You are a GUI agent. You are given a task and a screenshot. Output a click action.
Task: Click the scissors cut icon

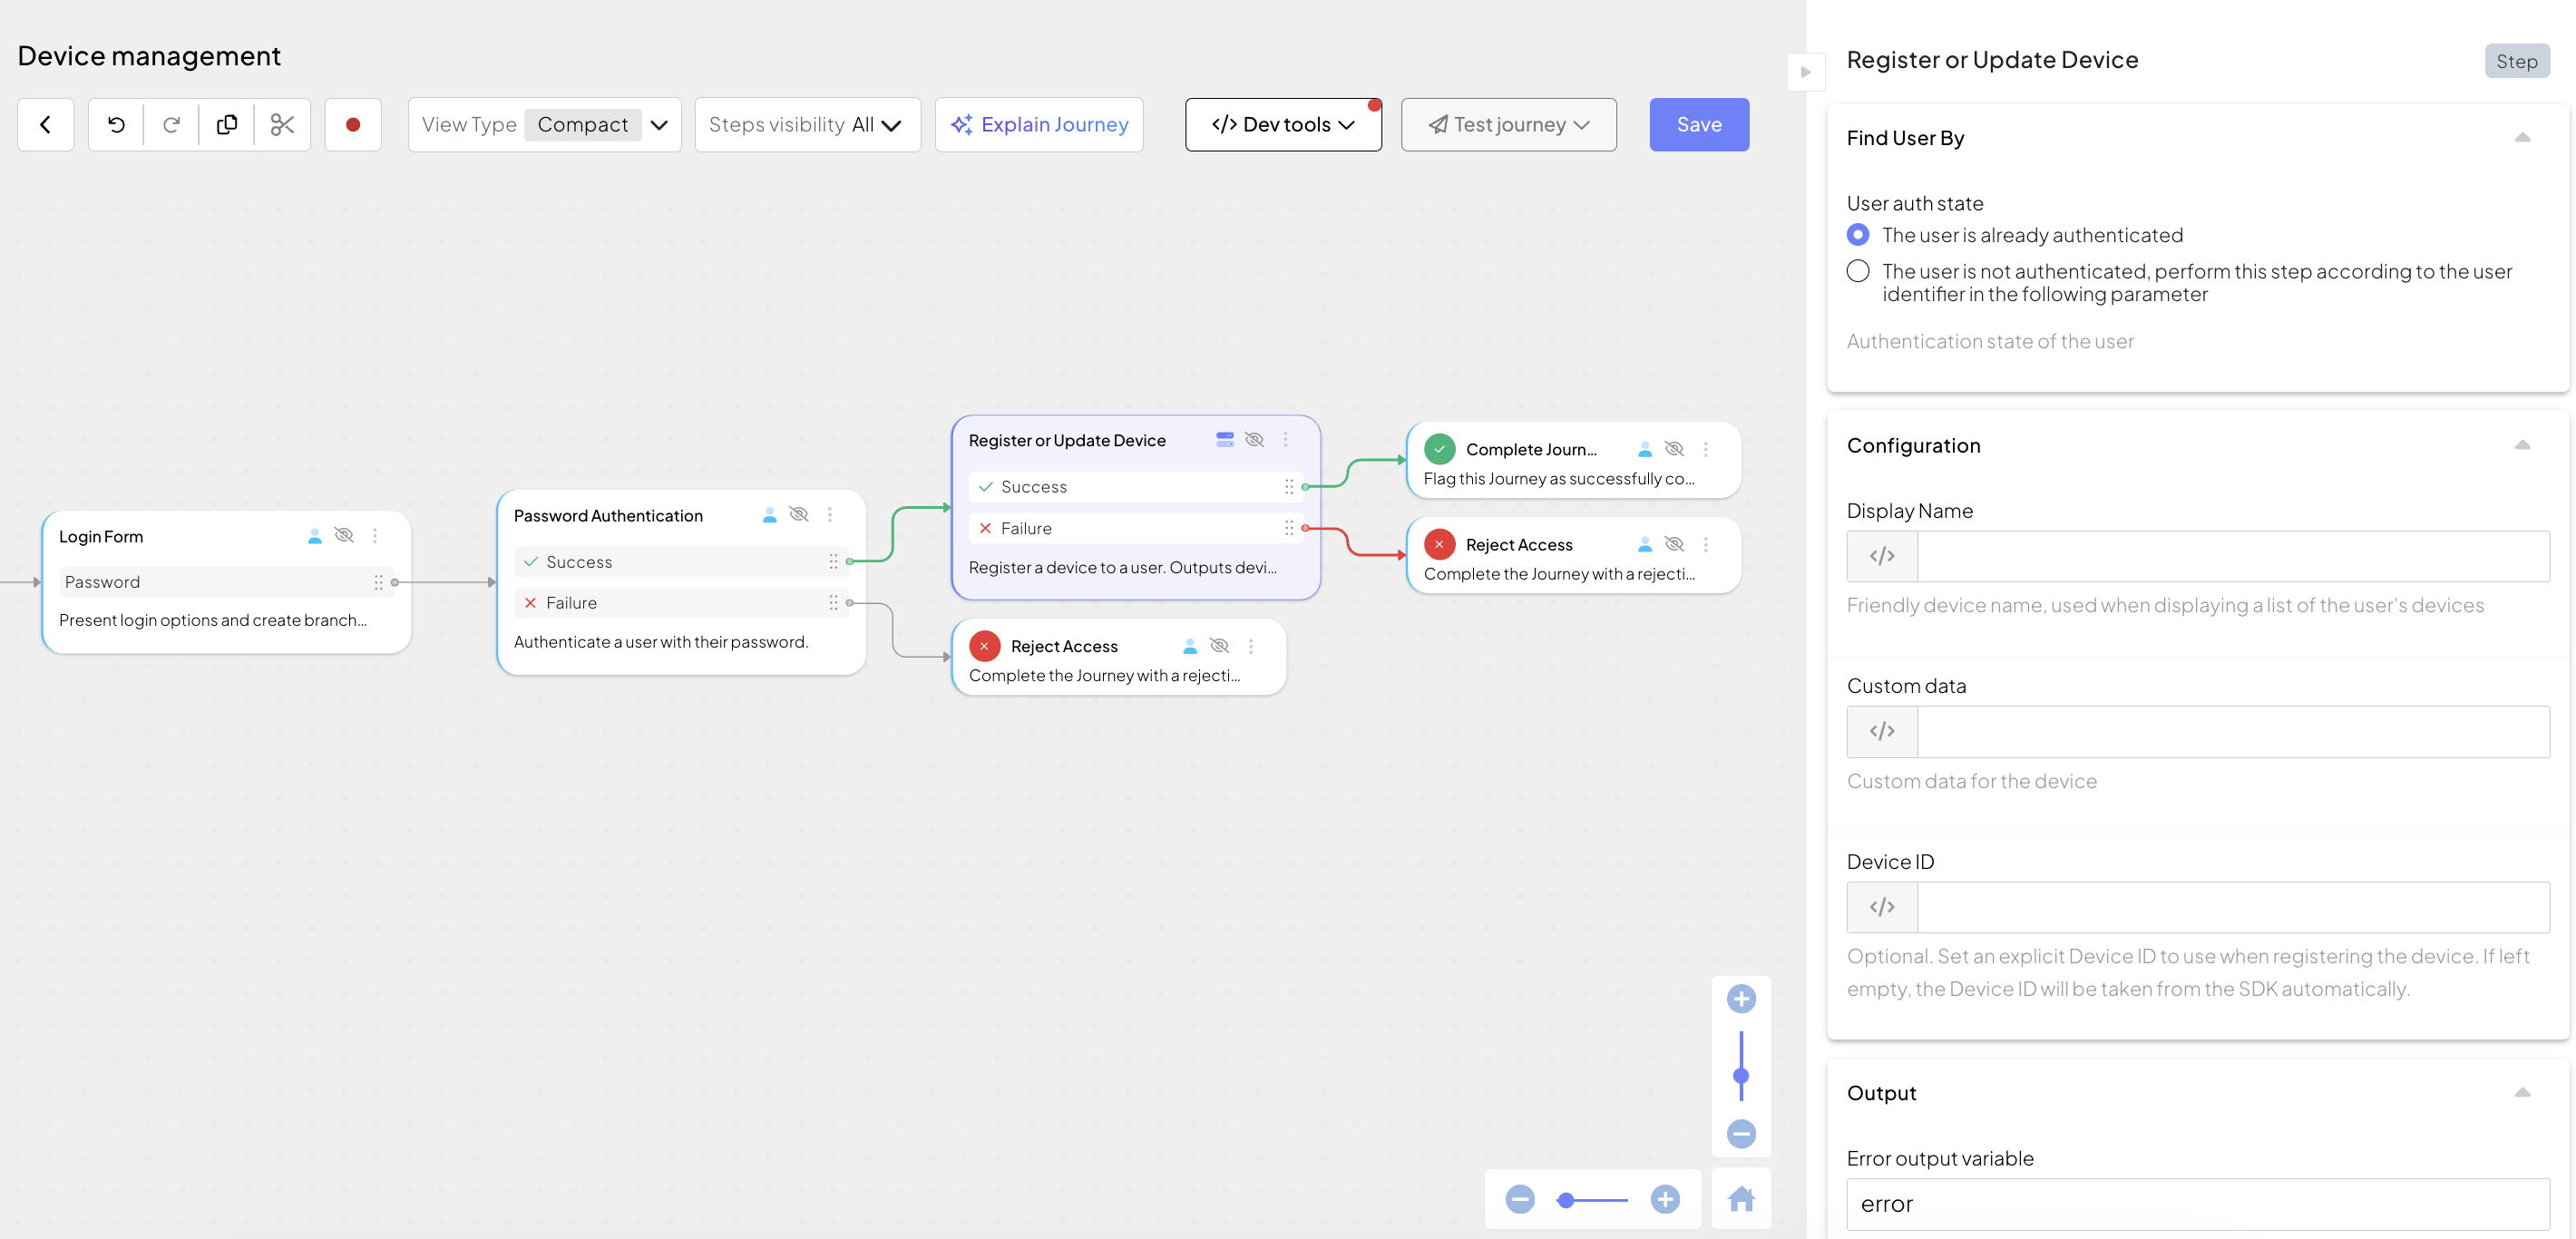[282, 125]
